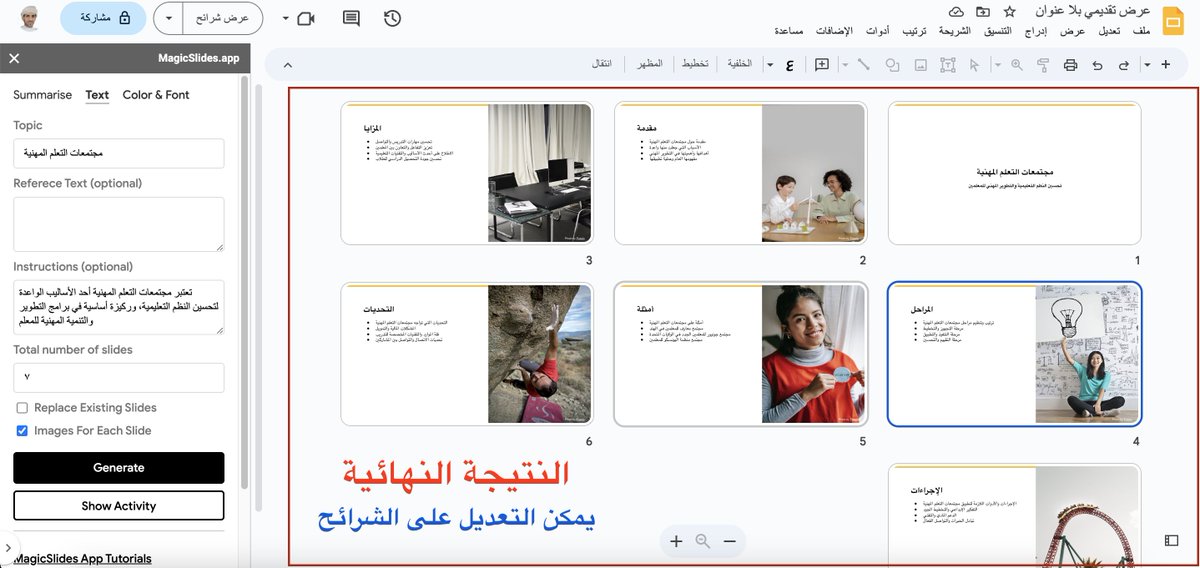Click the bottom zoom magnifier icon
Screen dimensions: 1200x568
[703, 541]
